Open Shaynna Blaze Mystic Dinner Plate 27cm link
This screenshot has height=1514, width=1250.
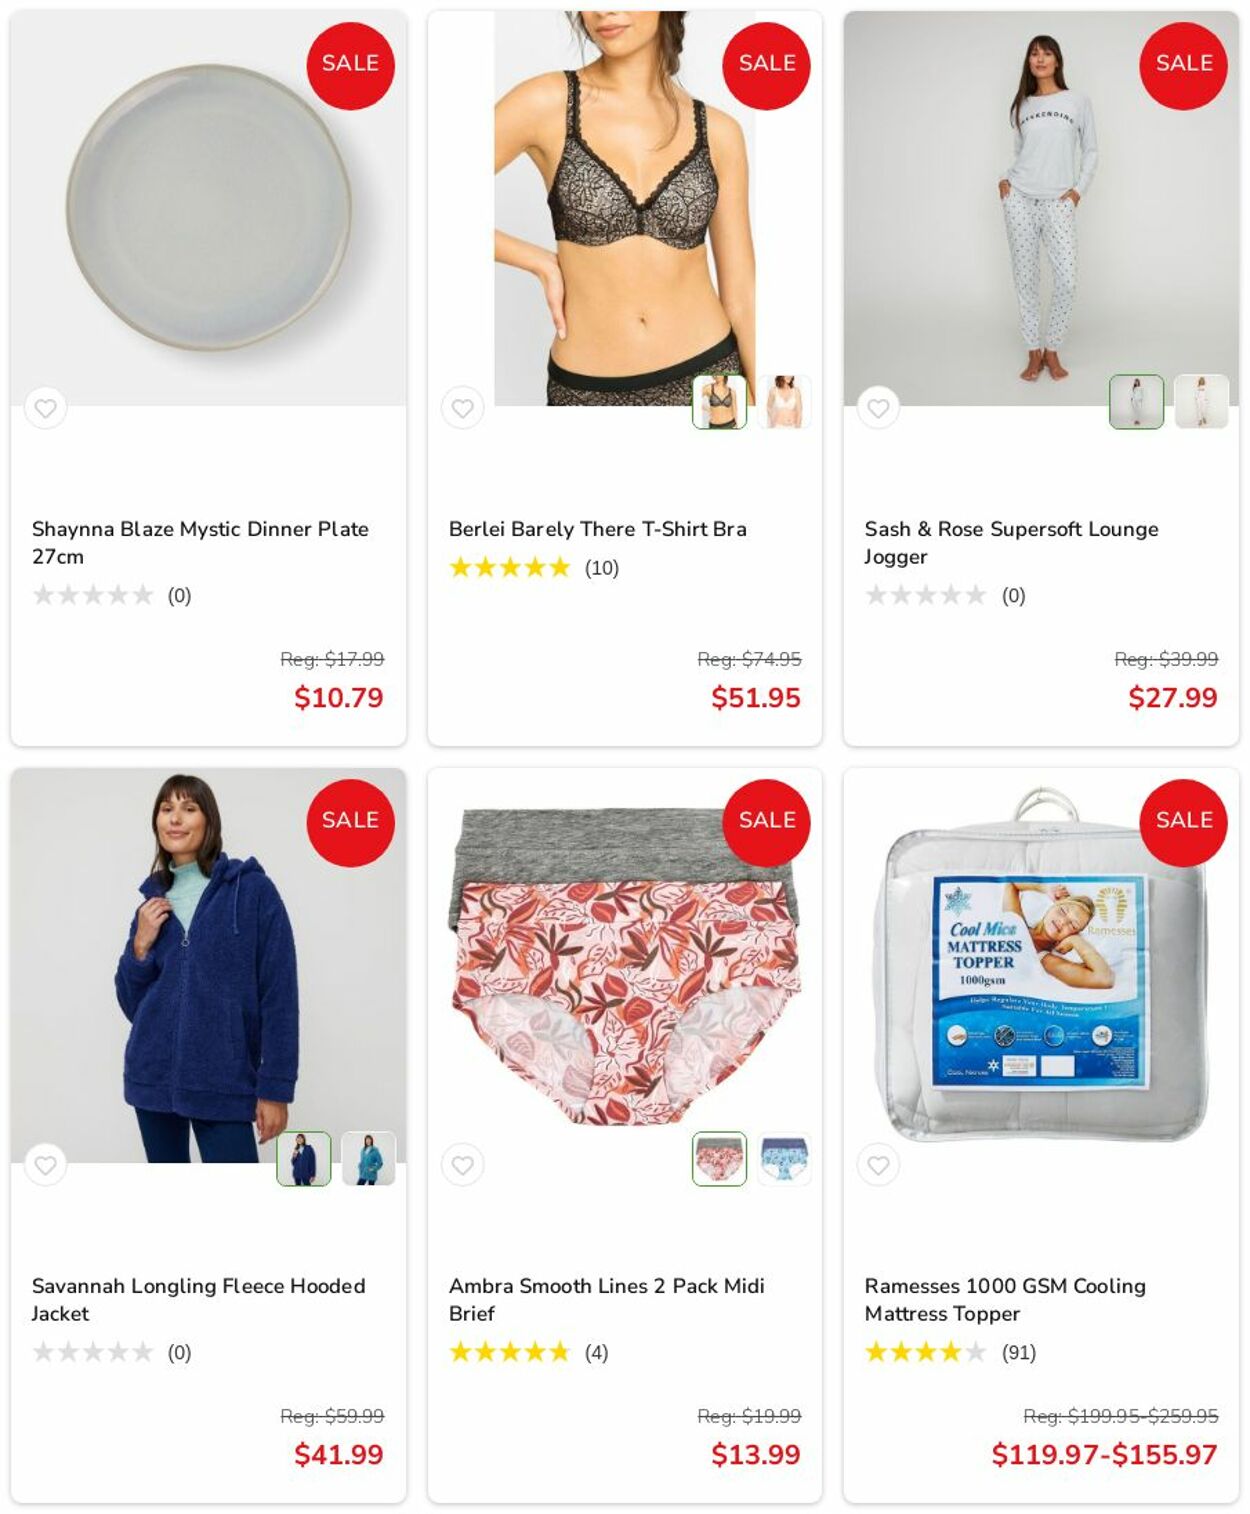tap(200, 542)
